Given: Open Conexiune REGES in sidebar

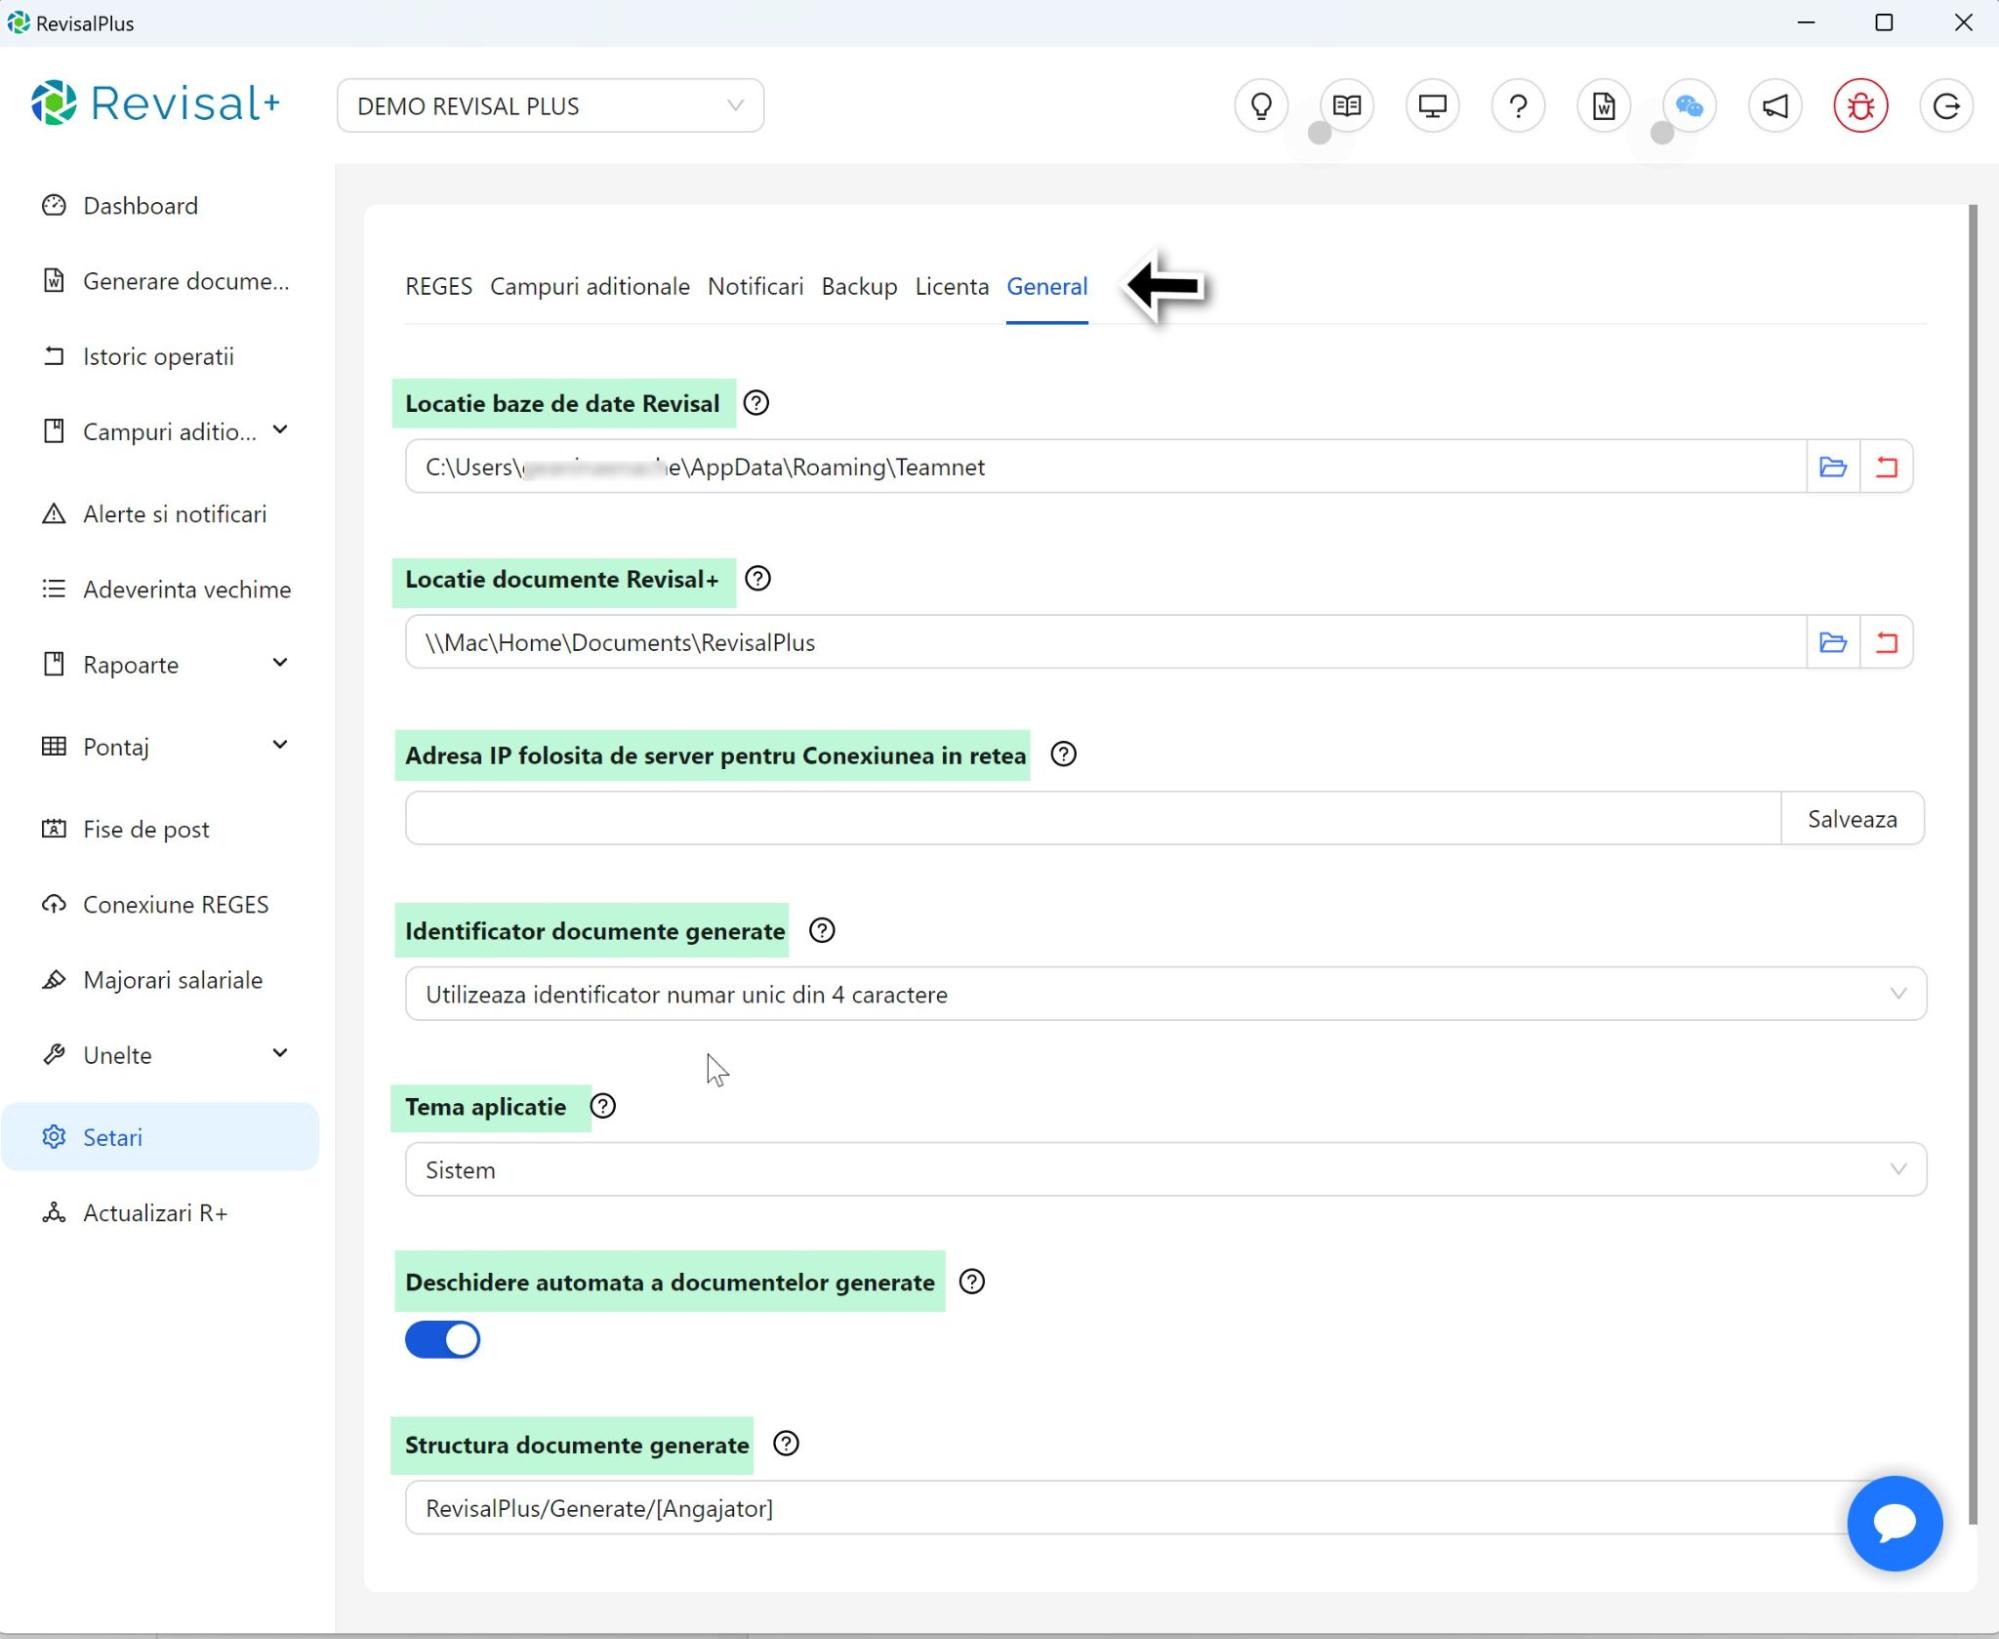Looking at the screenshot, I should click(175, 905).
